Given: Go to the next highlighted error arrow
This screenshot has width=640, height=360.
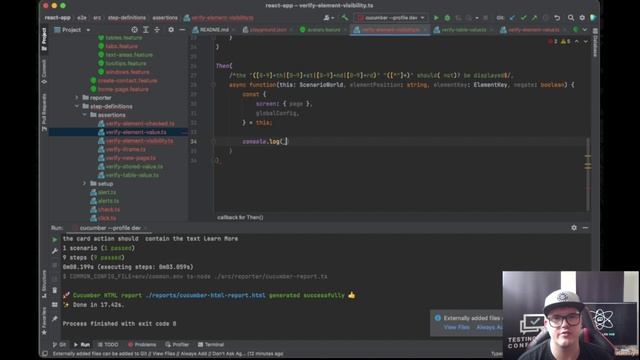Looking at the screenshot, I should coord(586,41).
